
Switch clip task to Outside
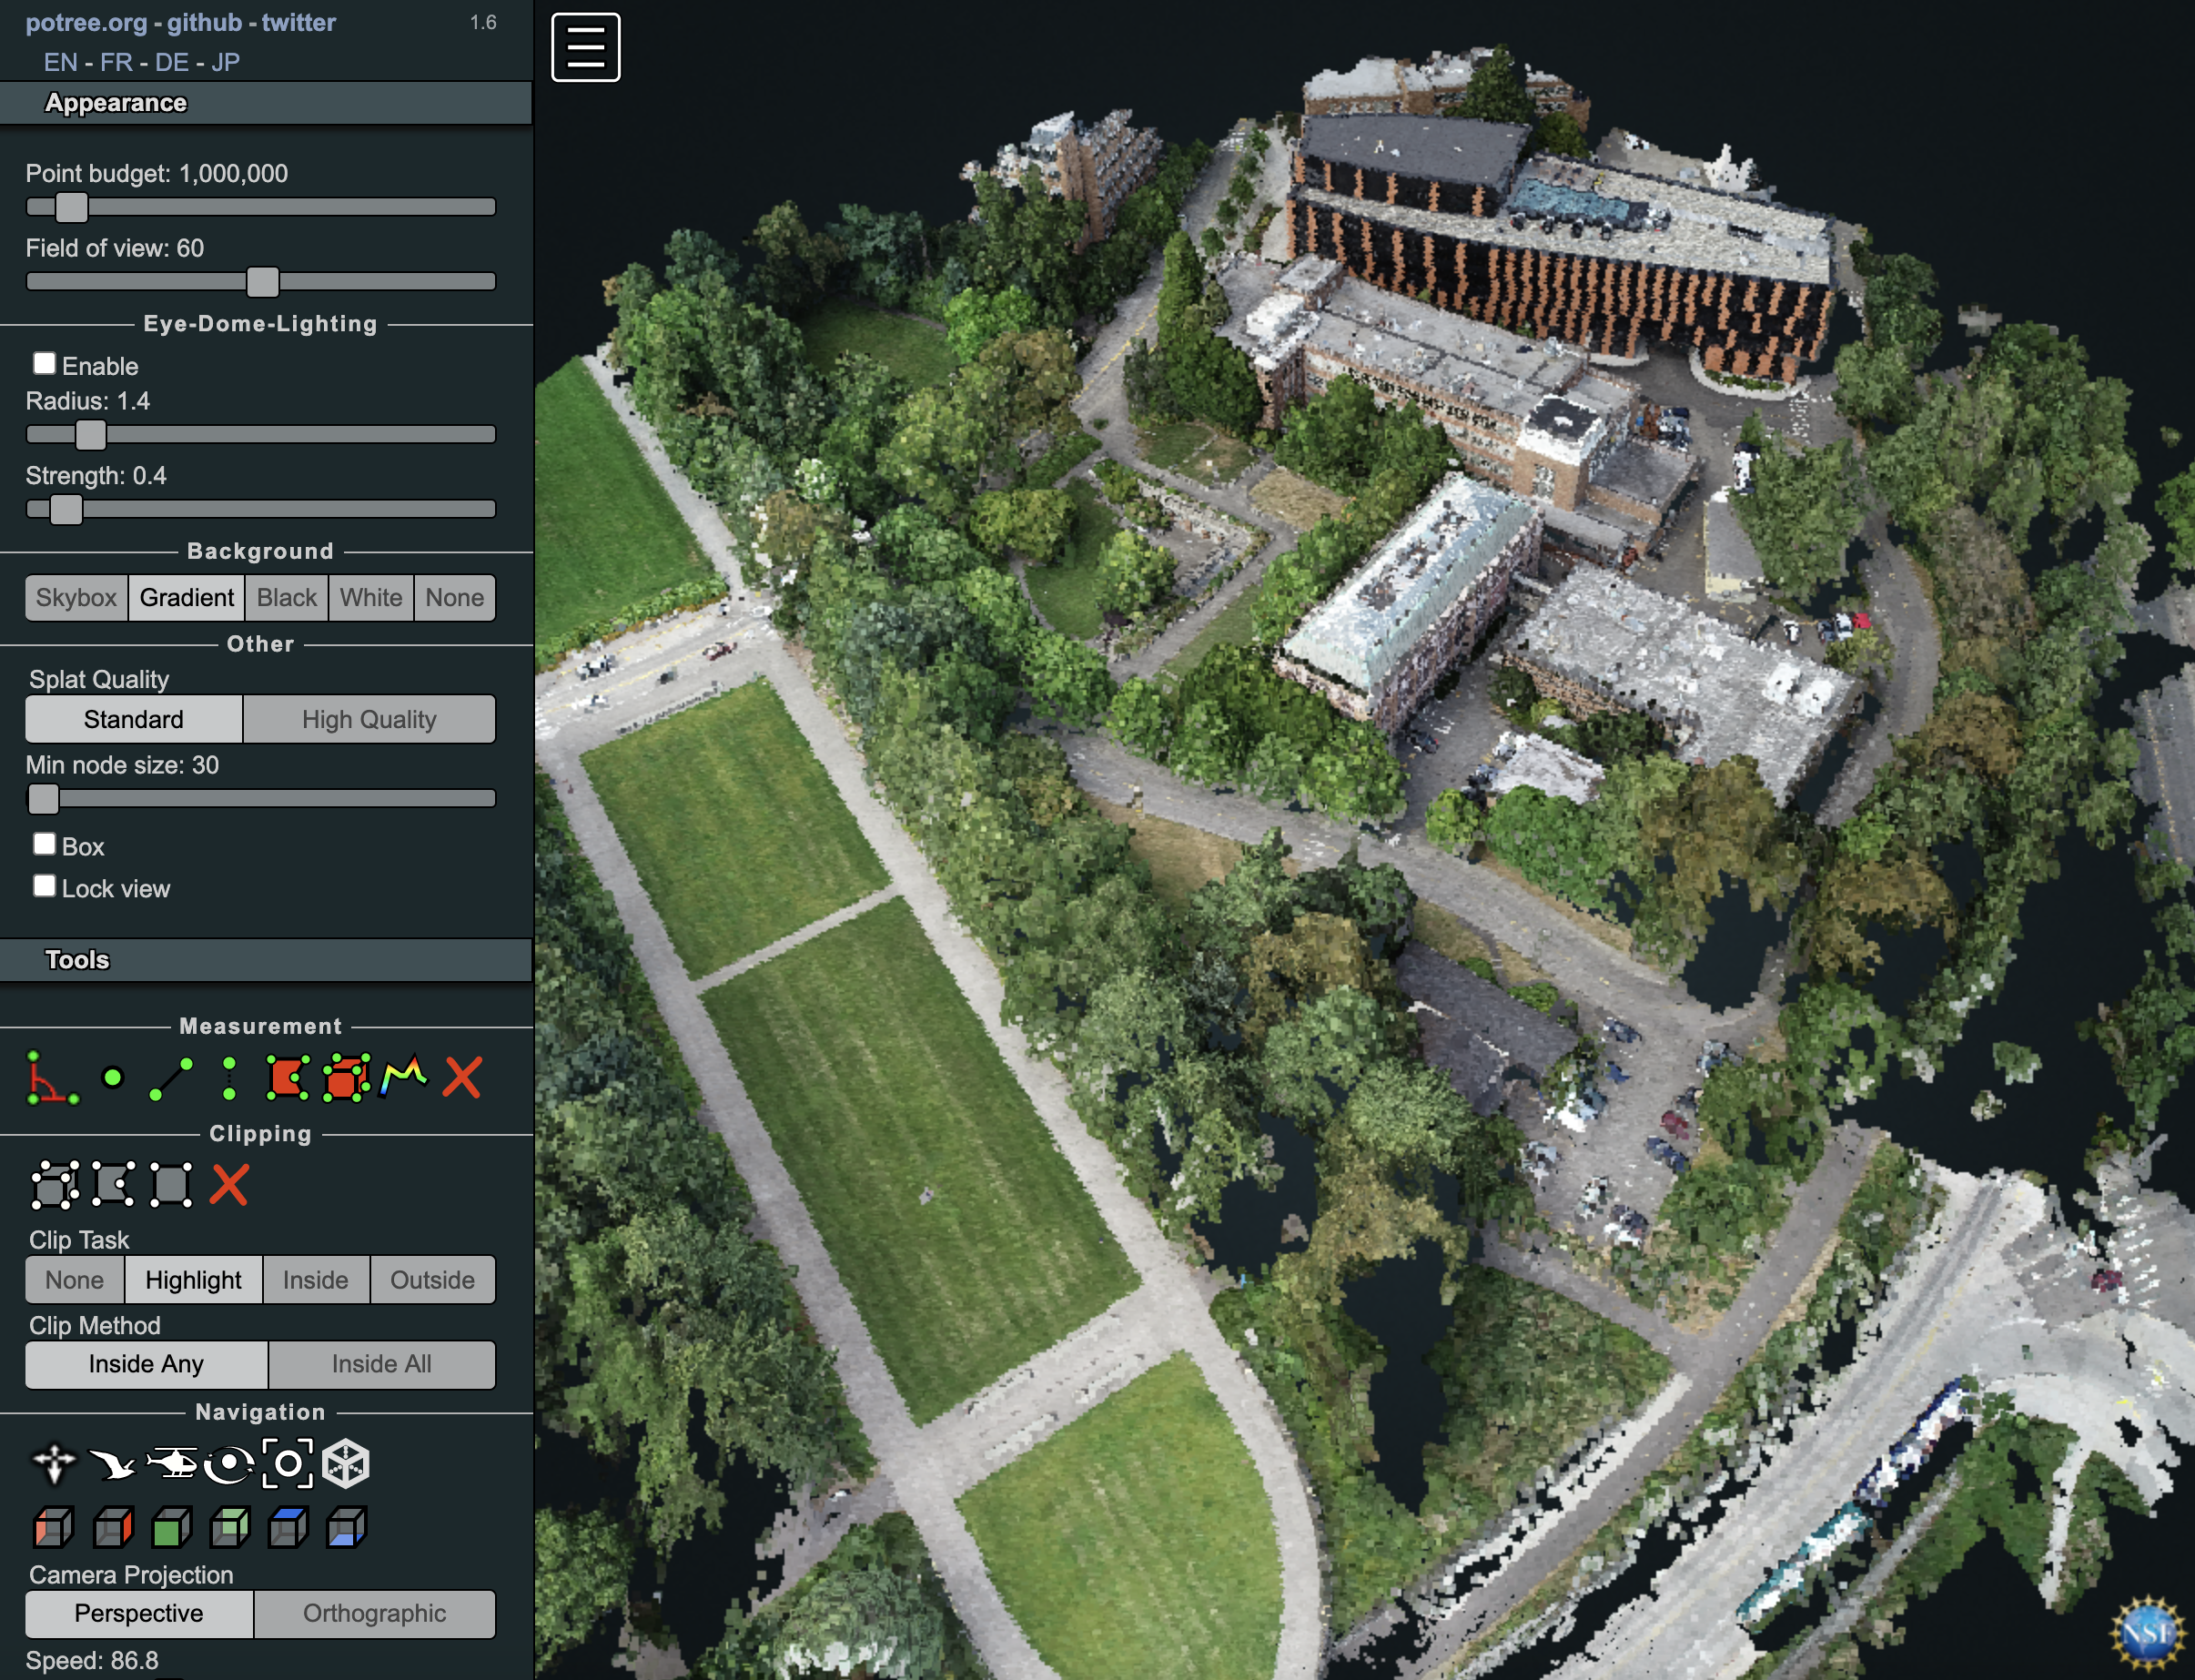click(x=432, y=1280)
